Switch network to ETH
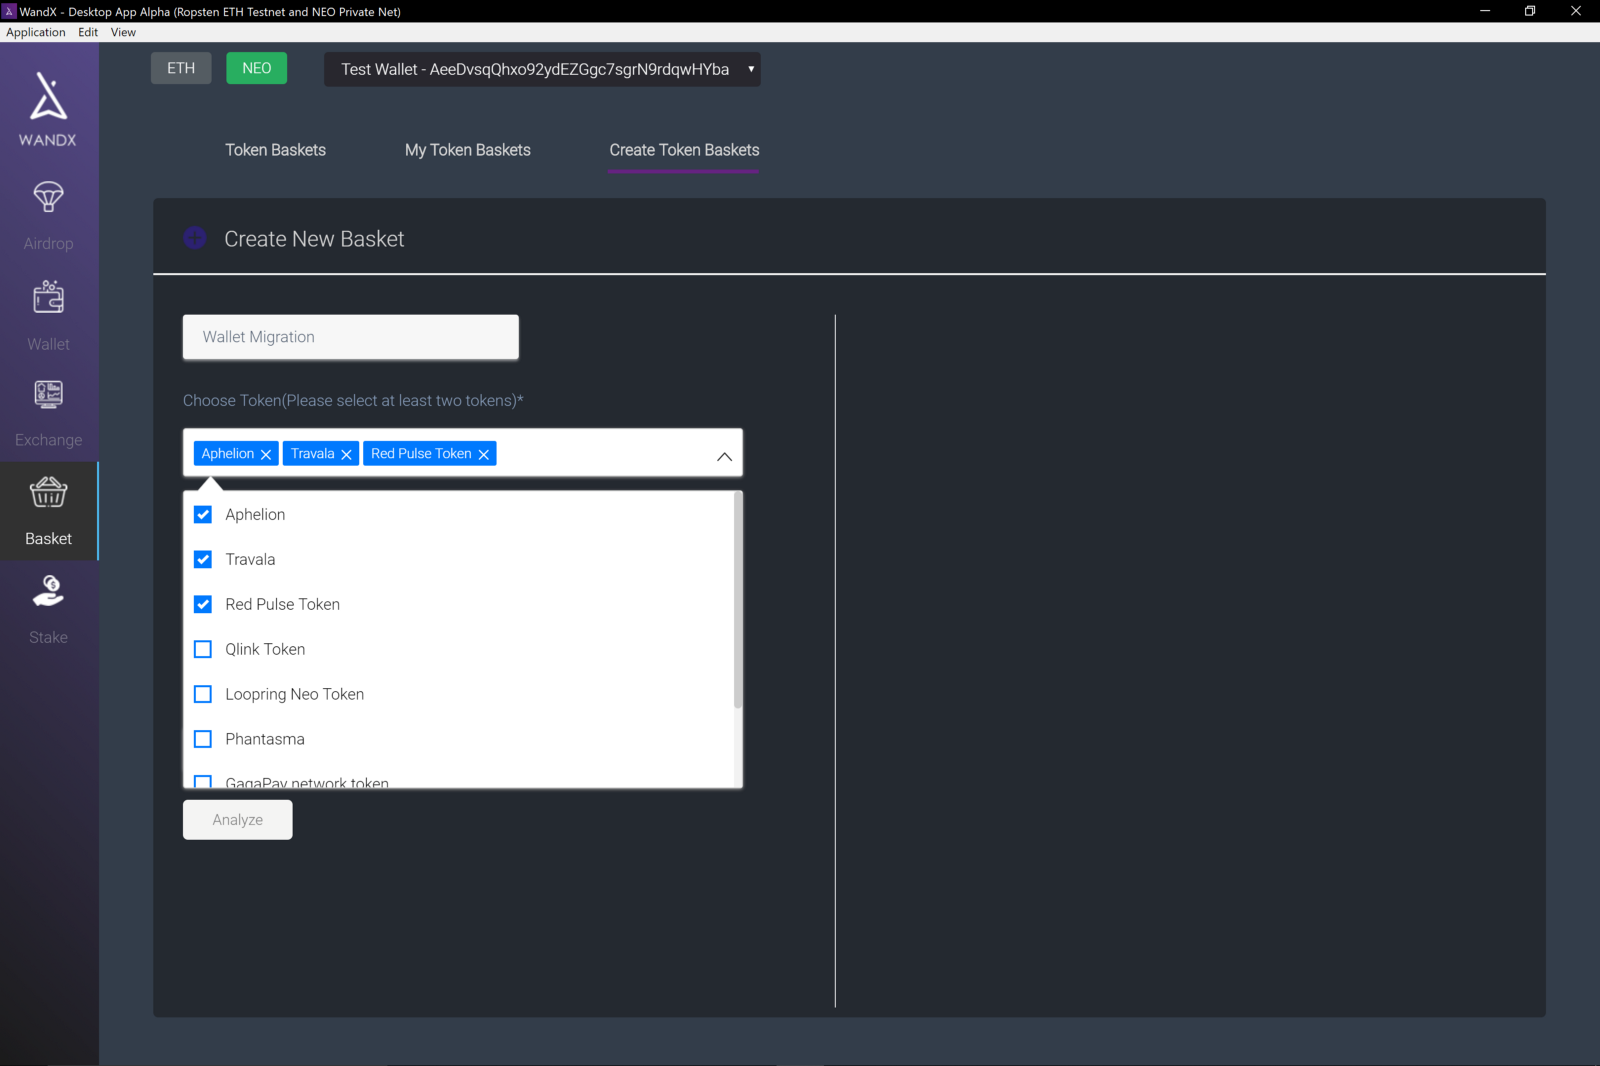1600x1066 pixels. 181,68
